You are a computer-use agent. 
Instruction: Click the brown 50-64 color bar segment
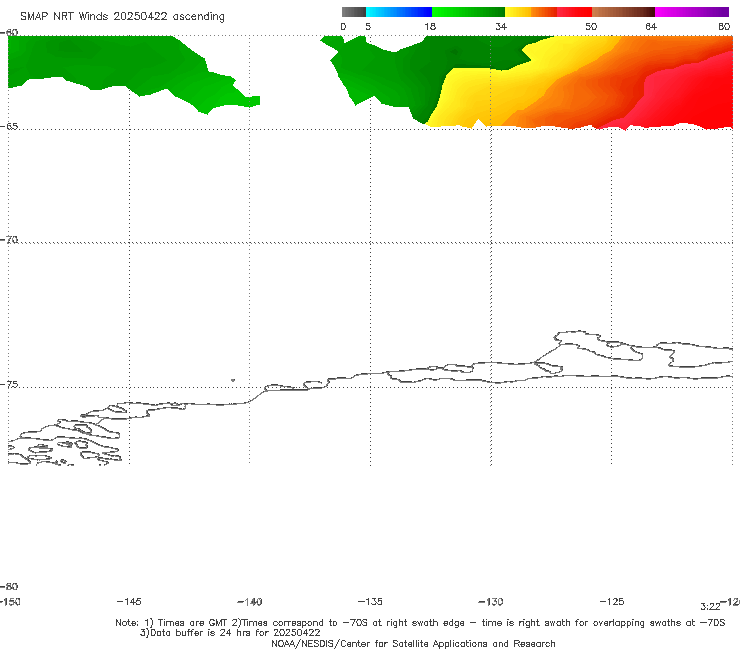pyautogui.click(x=623, y=12)
